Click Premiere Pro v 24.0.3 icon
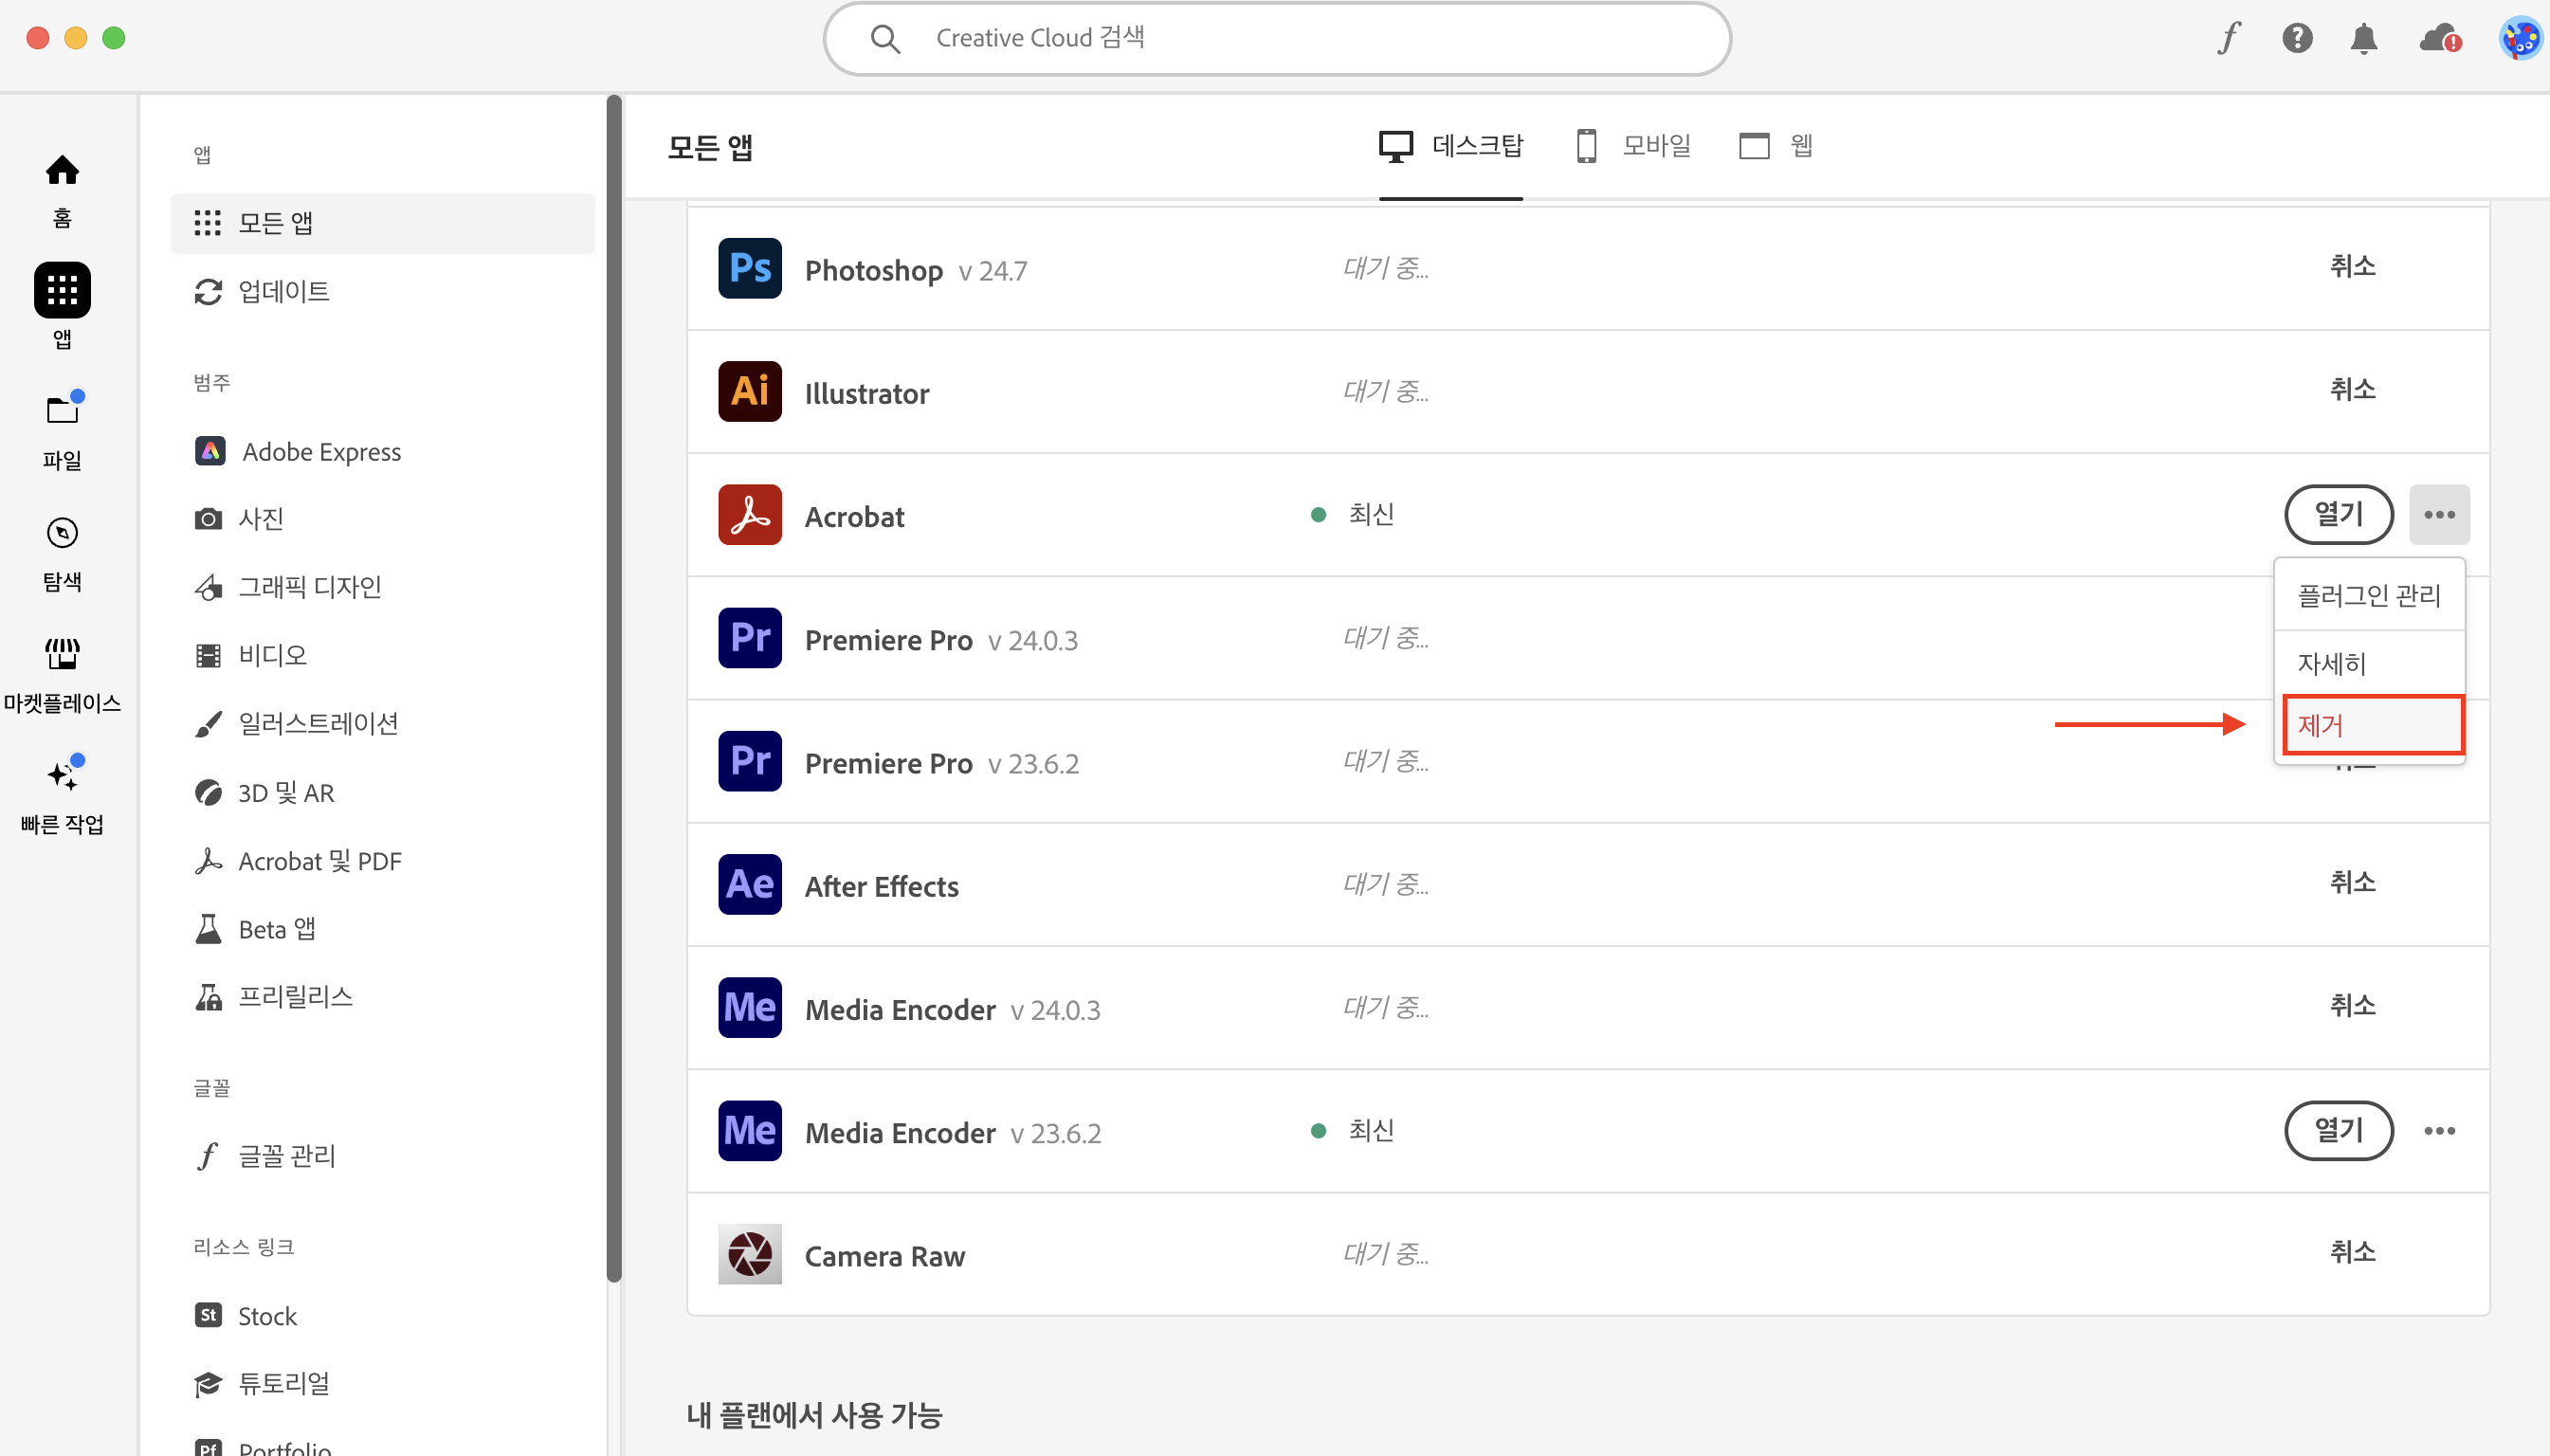This screenshot has width=2550, height=1456. [x=750, y=637]
